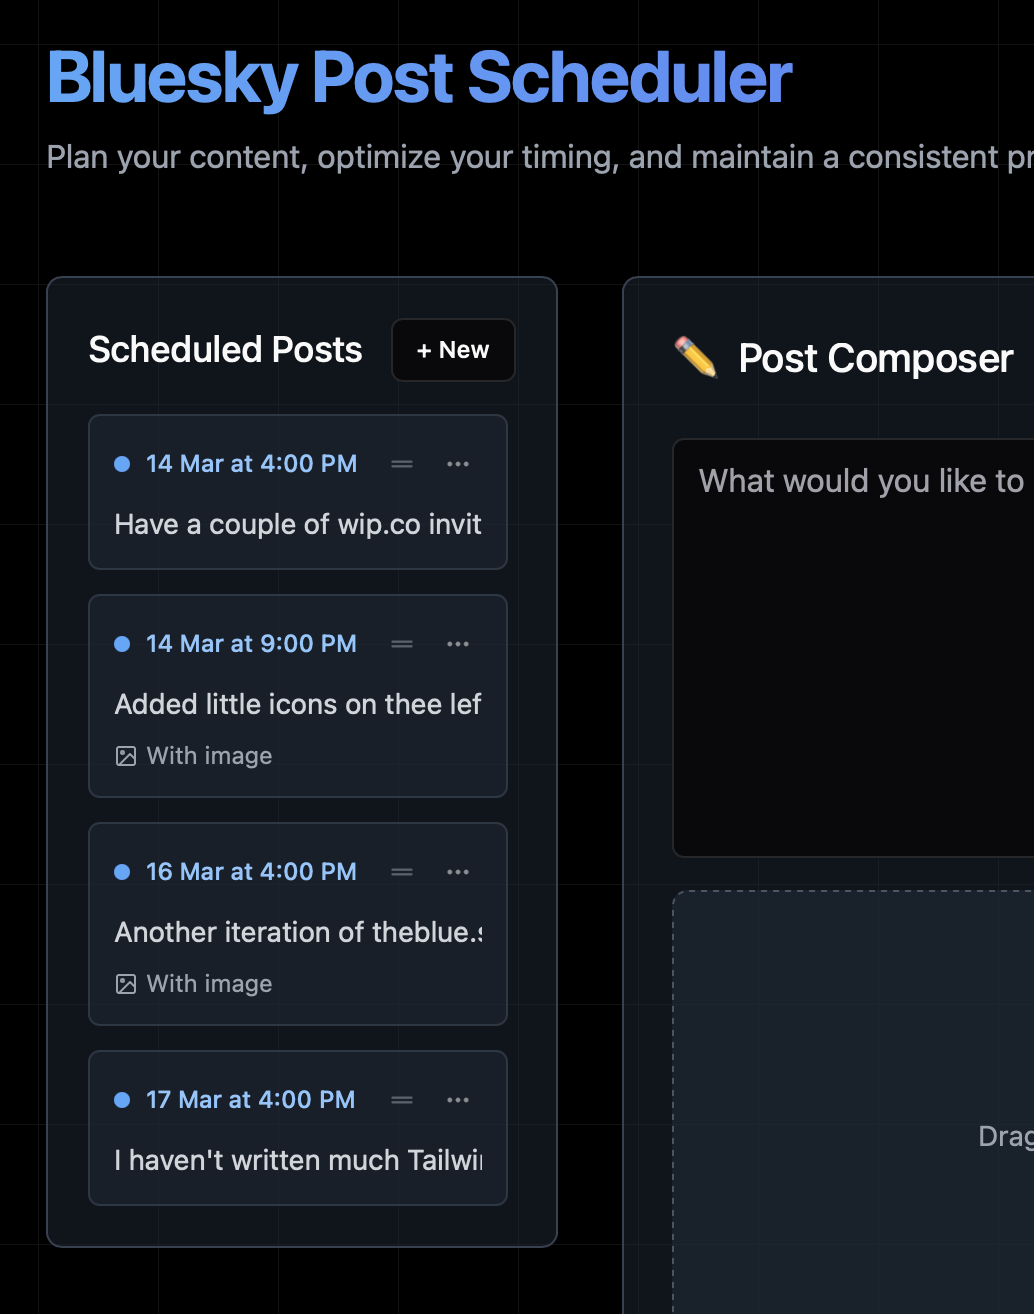Click the 14 Mar at 9:00 PM date
This screenshot has width=1034, height=1314.
(x=251, y=644)
